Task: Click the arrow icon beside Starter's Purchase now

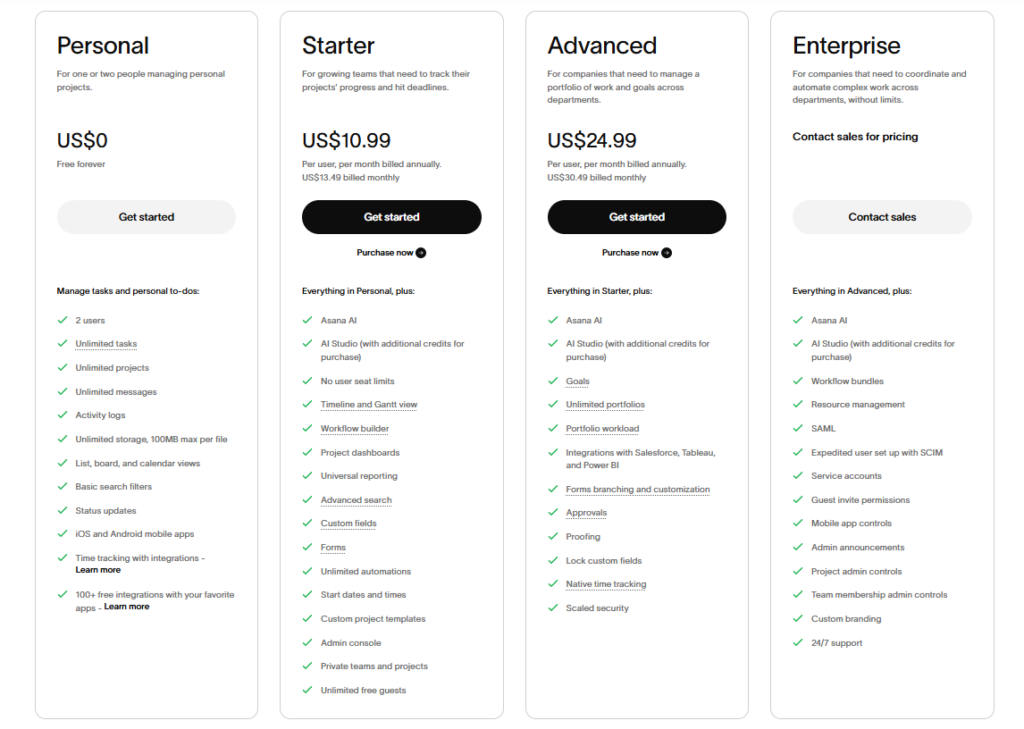Action: (x=421, y=253)
